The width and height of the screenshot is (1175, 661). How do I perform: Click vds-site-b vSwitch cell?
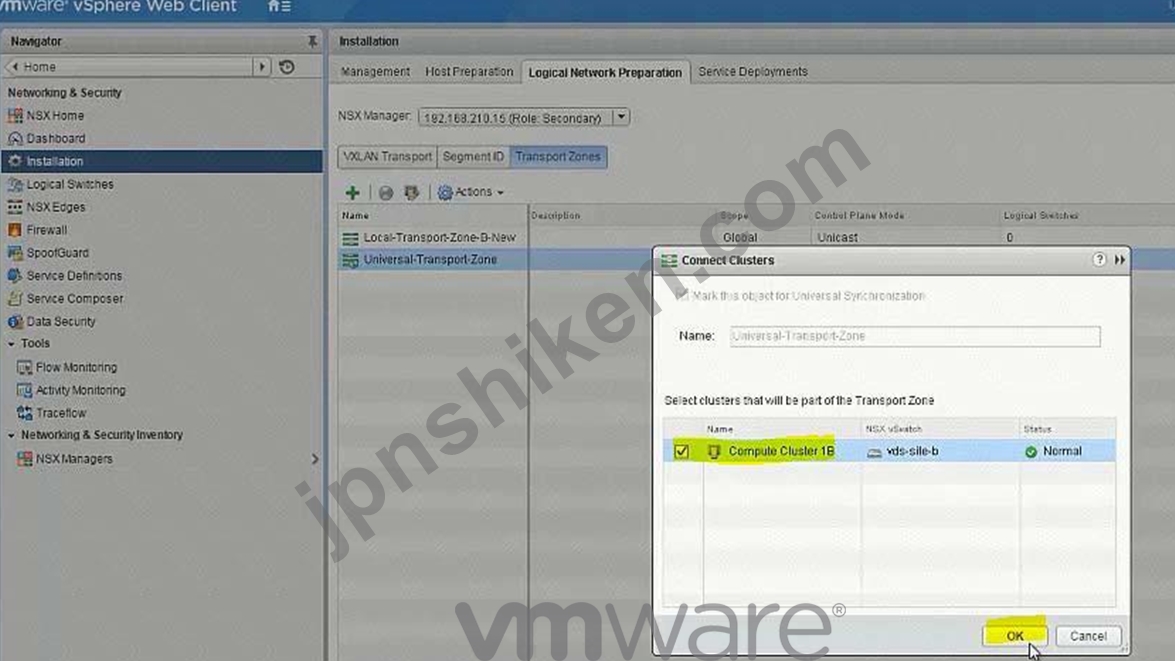(x=940, y=451)
